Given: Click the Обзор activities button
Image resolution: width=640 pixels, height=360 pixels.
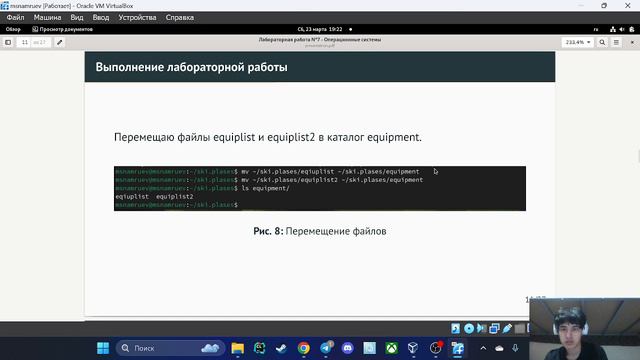Looking at the screenshot, I should 13,29.
